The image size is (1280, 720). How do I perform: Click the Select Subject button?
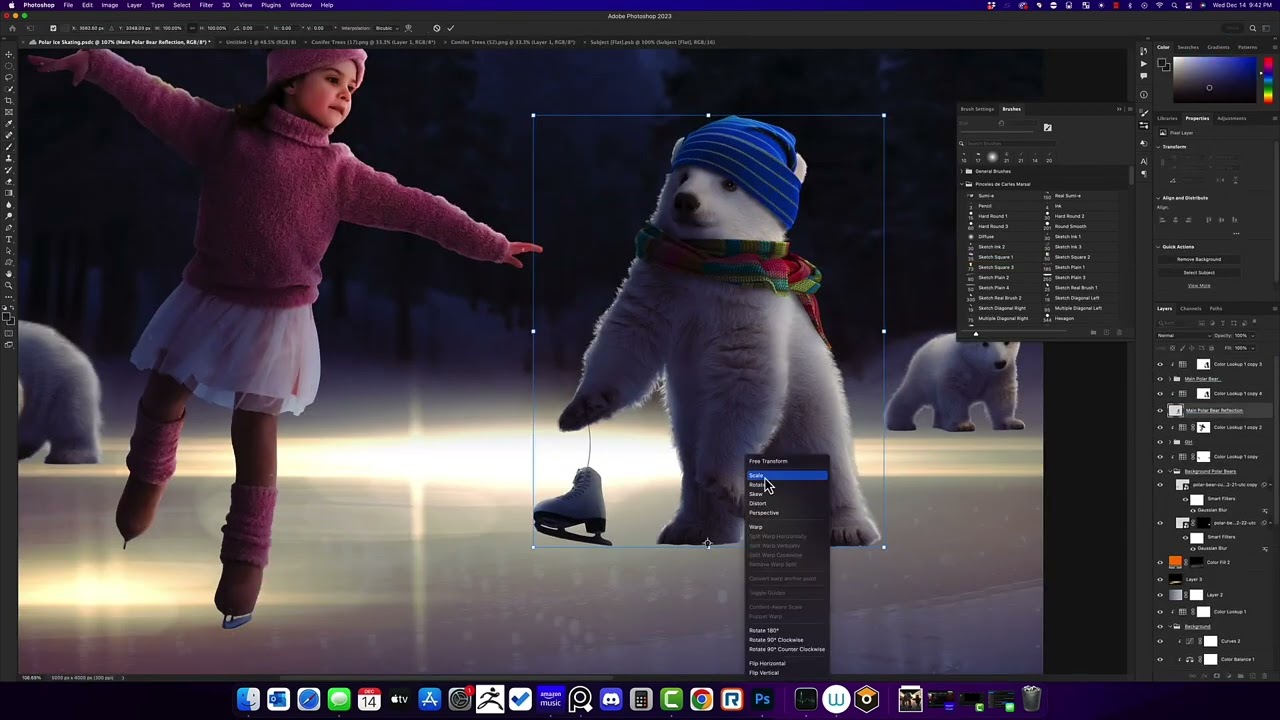1198,272
